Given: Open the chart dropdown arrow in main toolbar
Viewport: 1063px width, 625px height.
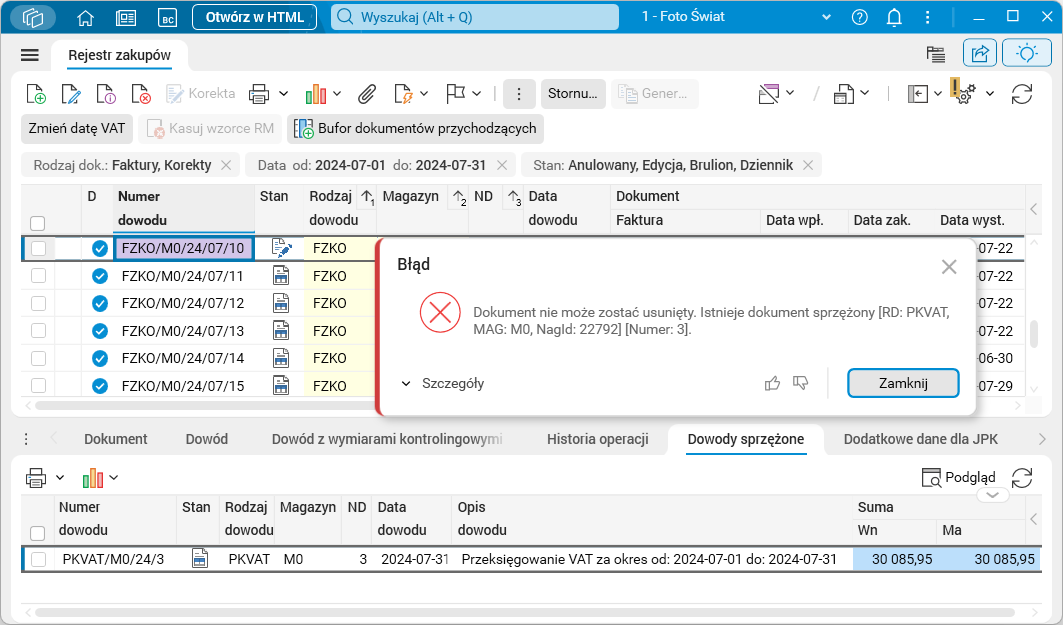Looking at the screenshot, I should (x=337, y=94).
